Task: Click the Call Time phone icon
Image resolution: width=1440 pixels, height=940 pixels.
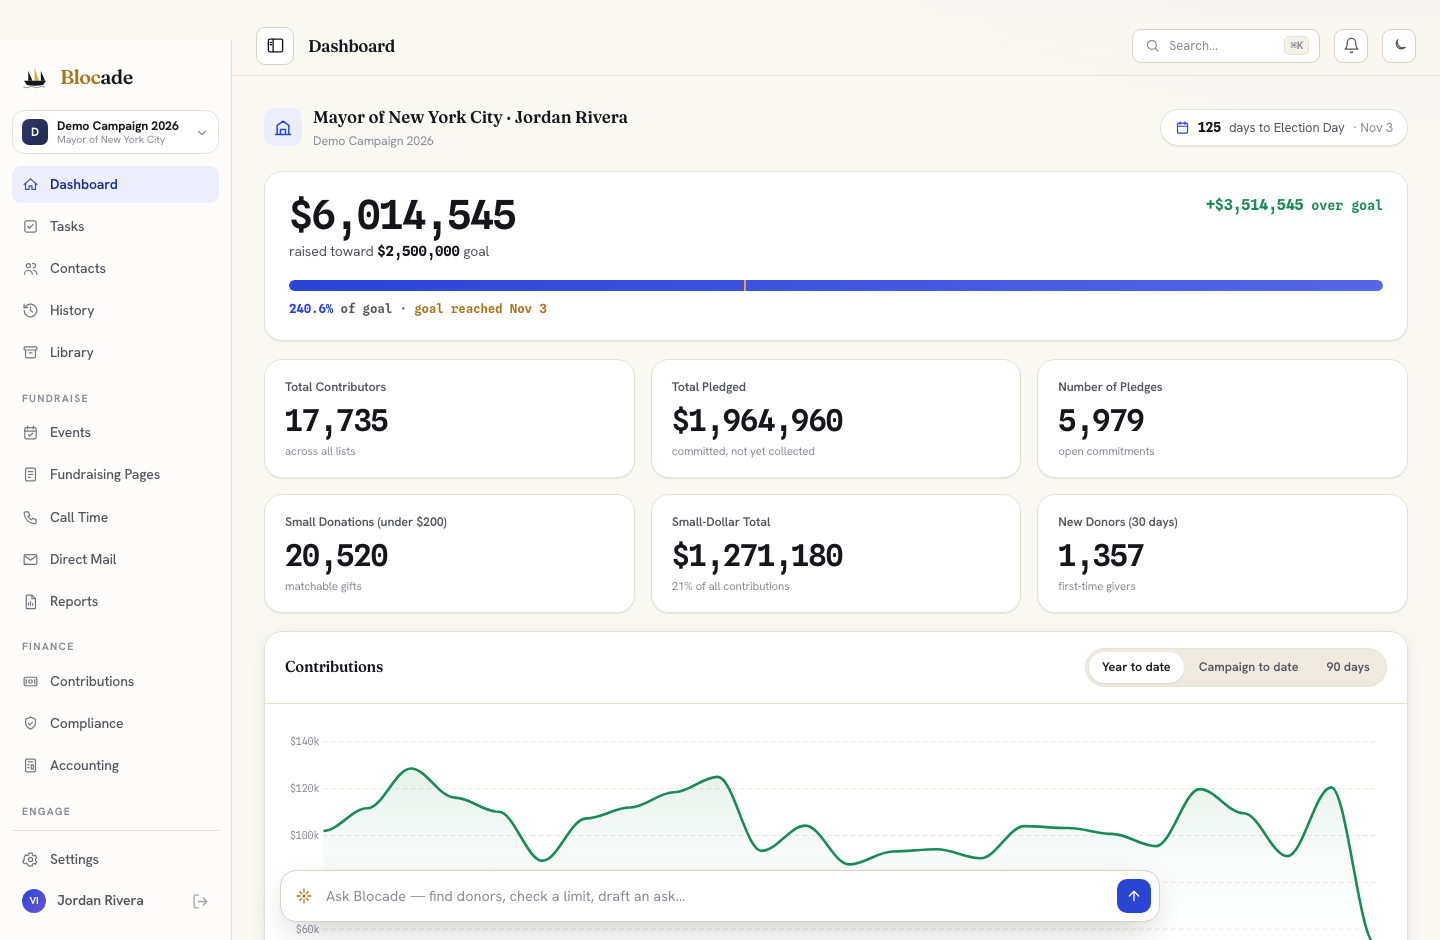Action: click(x=31, y=518)
